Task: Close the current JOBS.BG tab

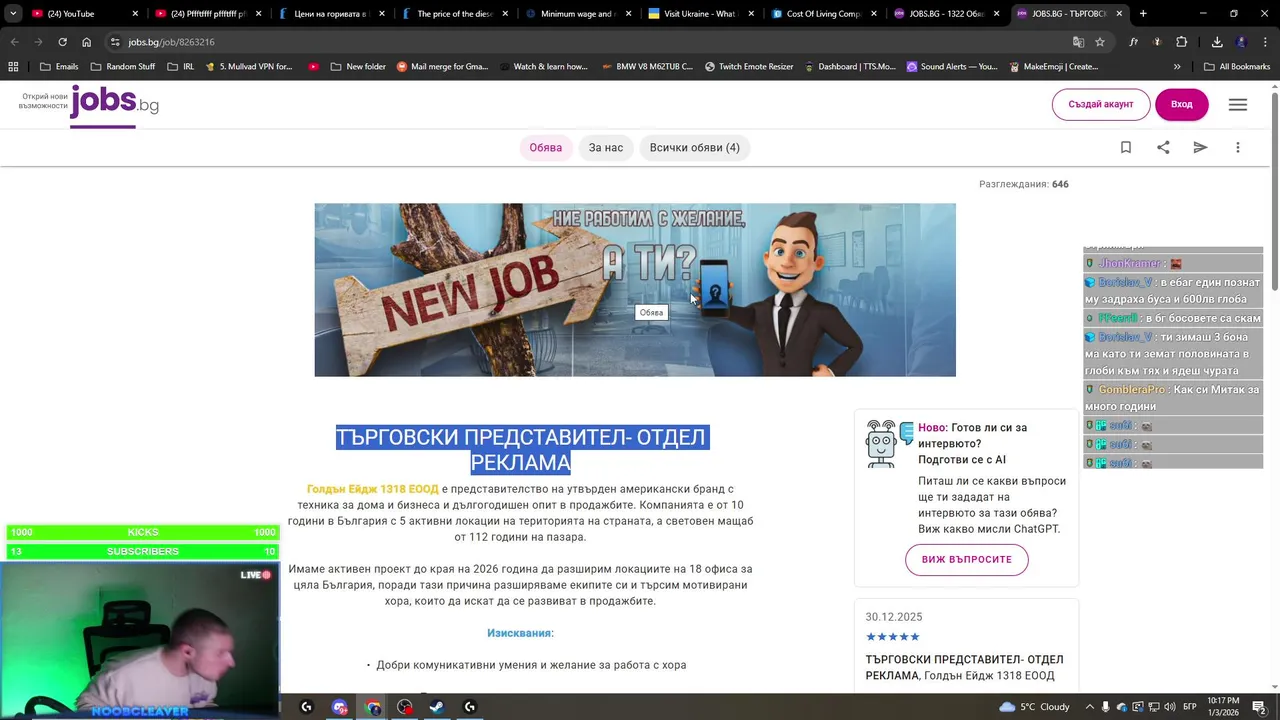Action: pyautogui.click(x=1119, y=14)
